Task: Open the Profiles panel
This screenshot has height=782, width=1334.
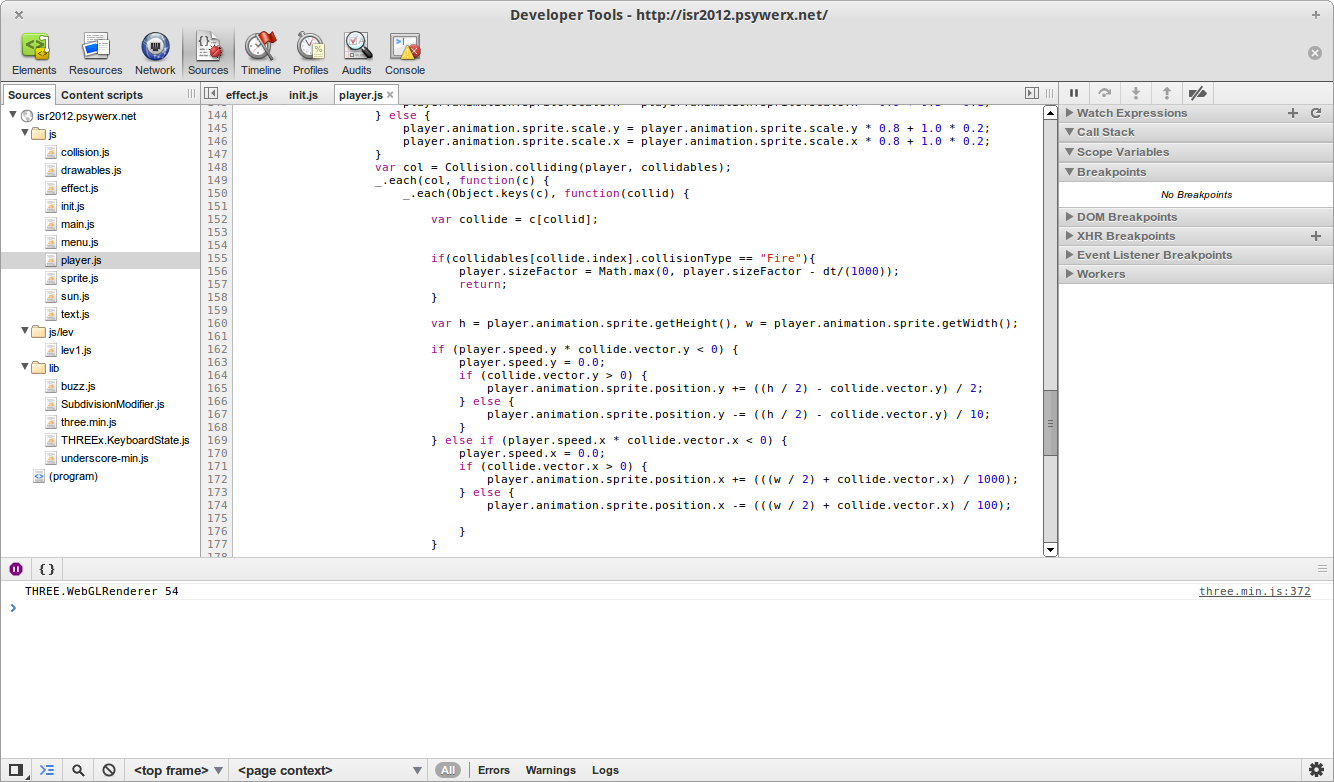Action: point(311,53)
